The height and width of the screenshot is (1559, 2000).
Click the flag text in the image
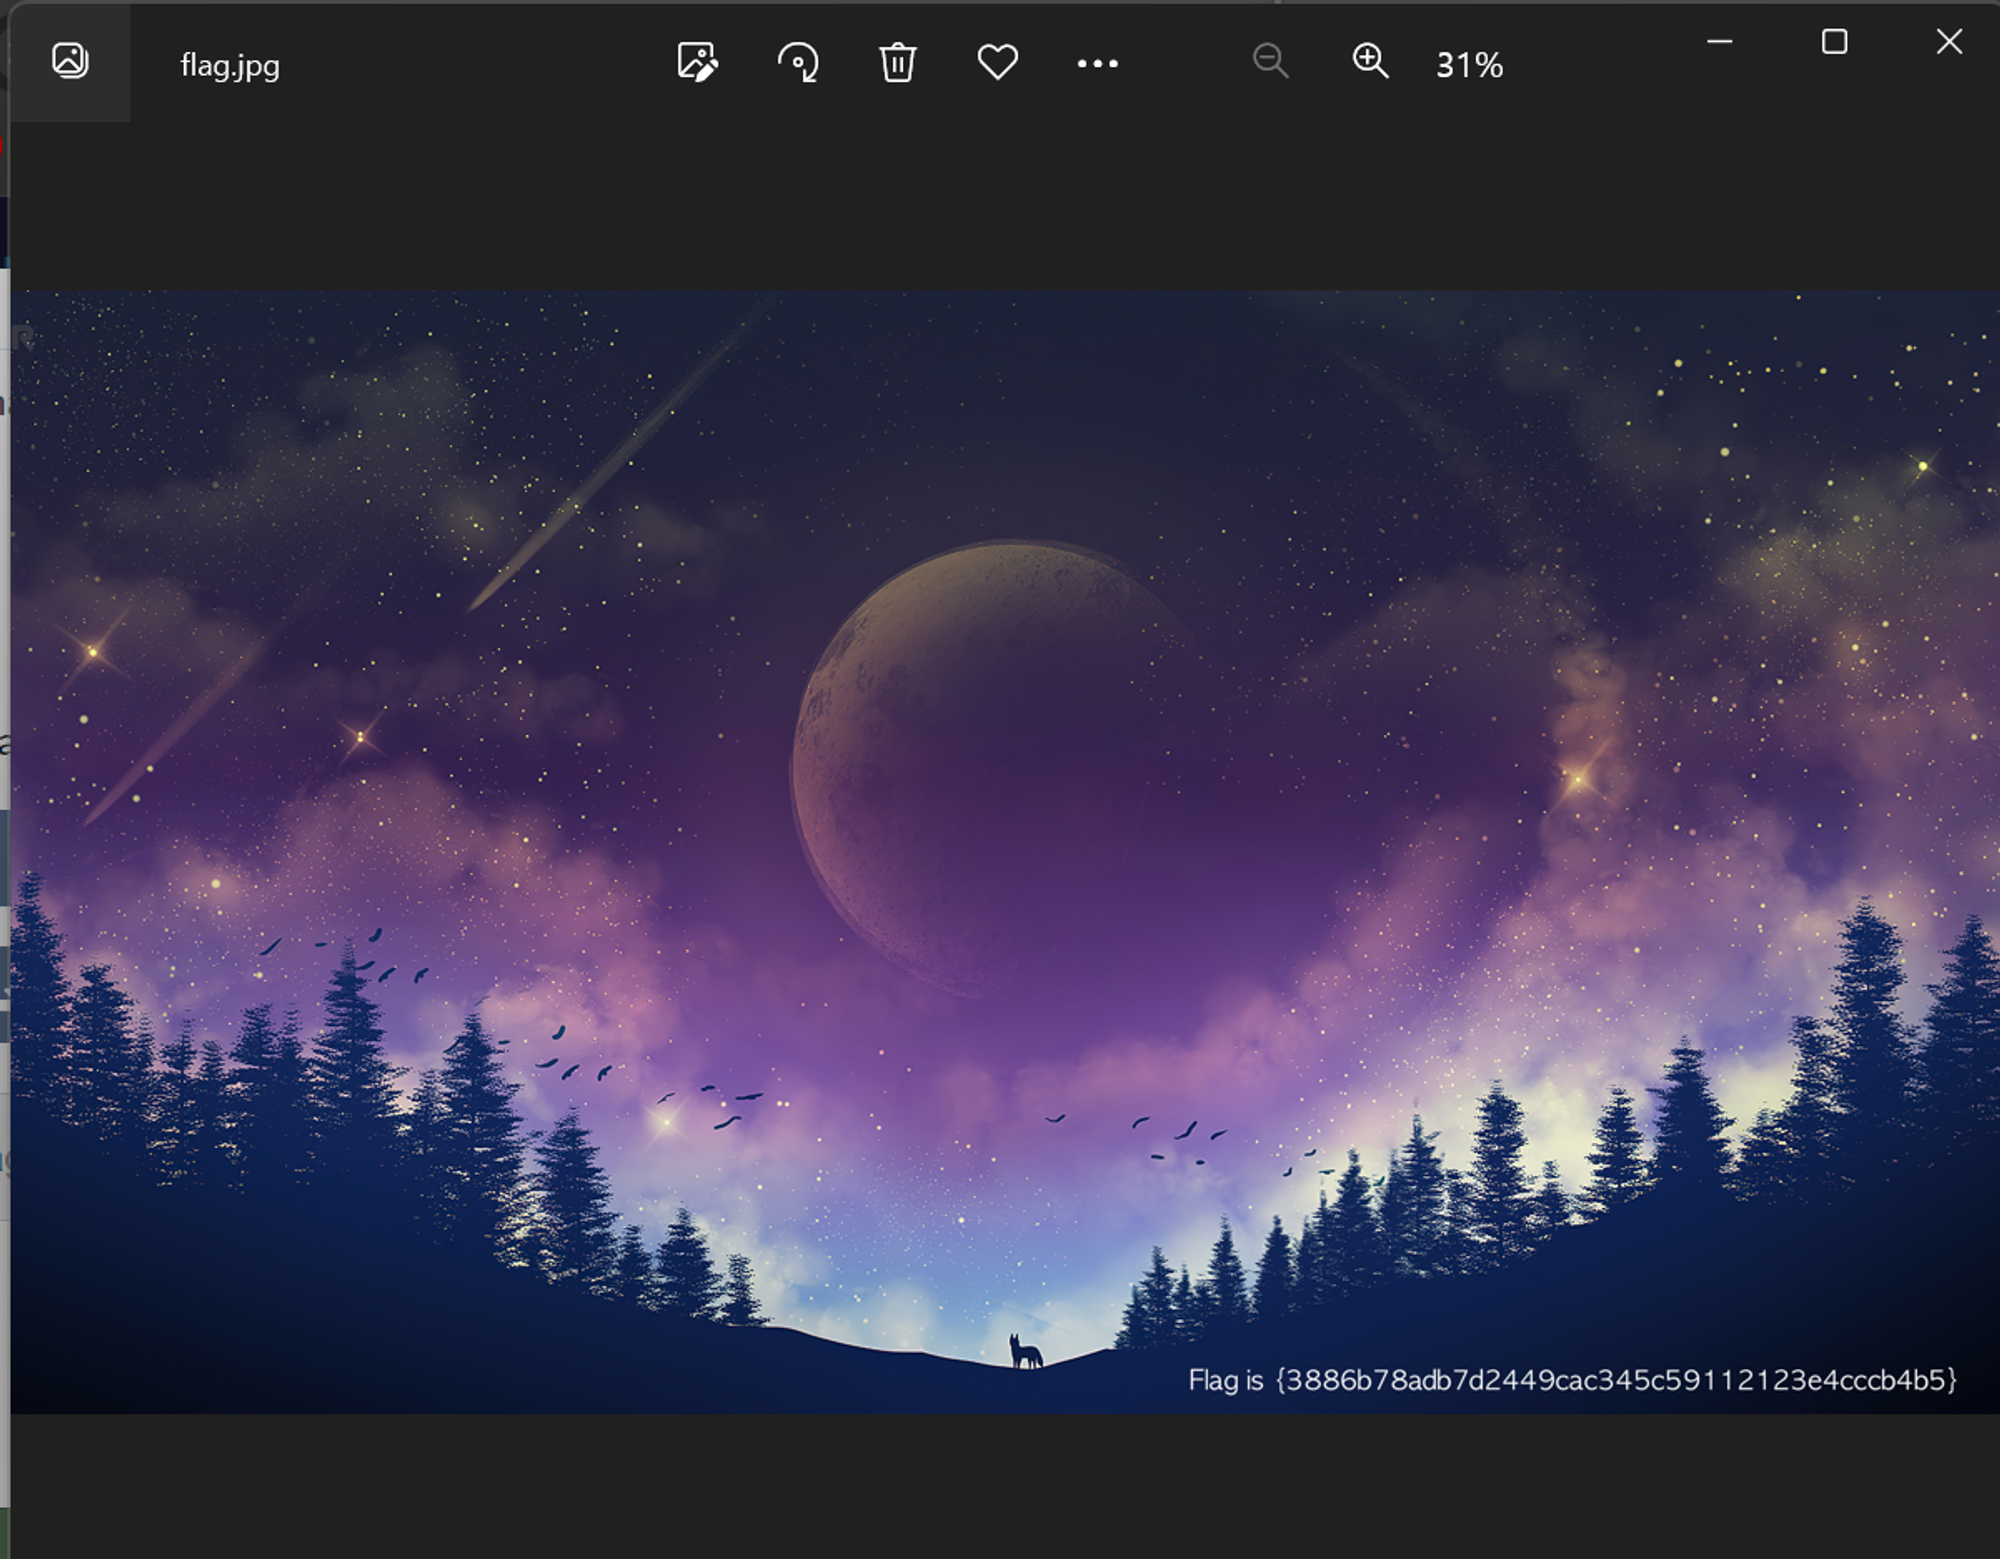coord(1572,1380)
